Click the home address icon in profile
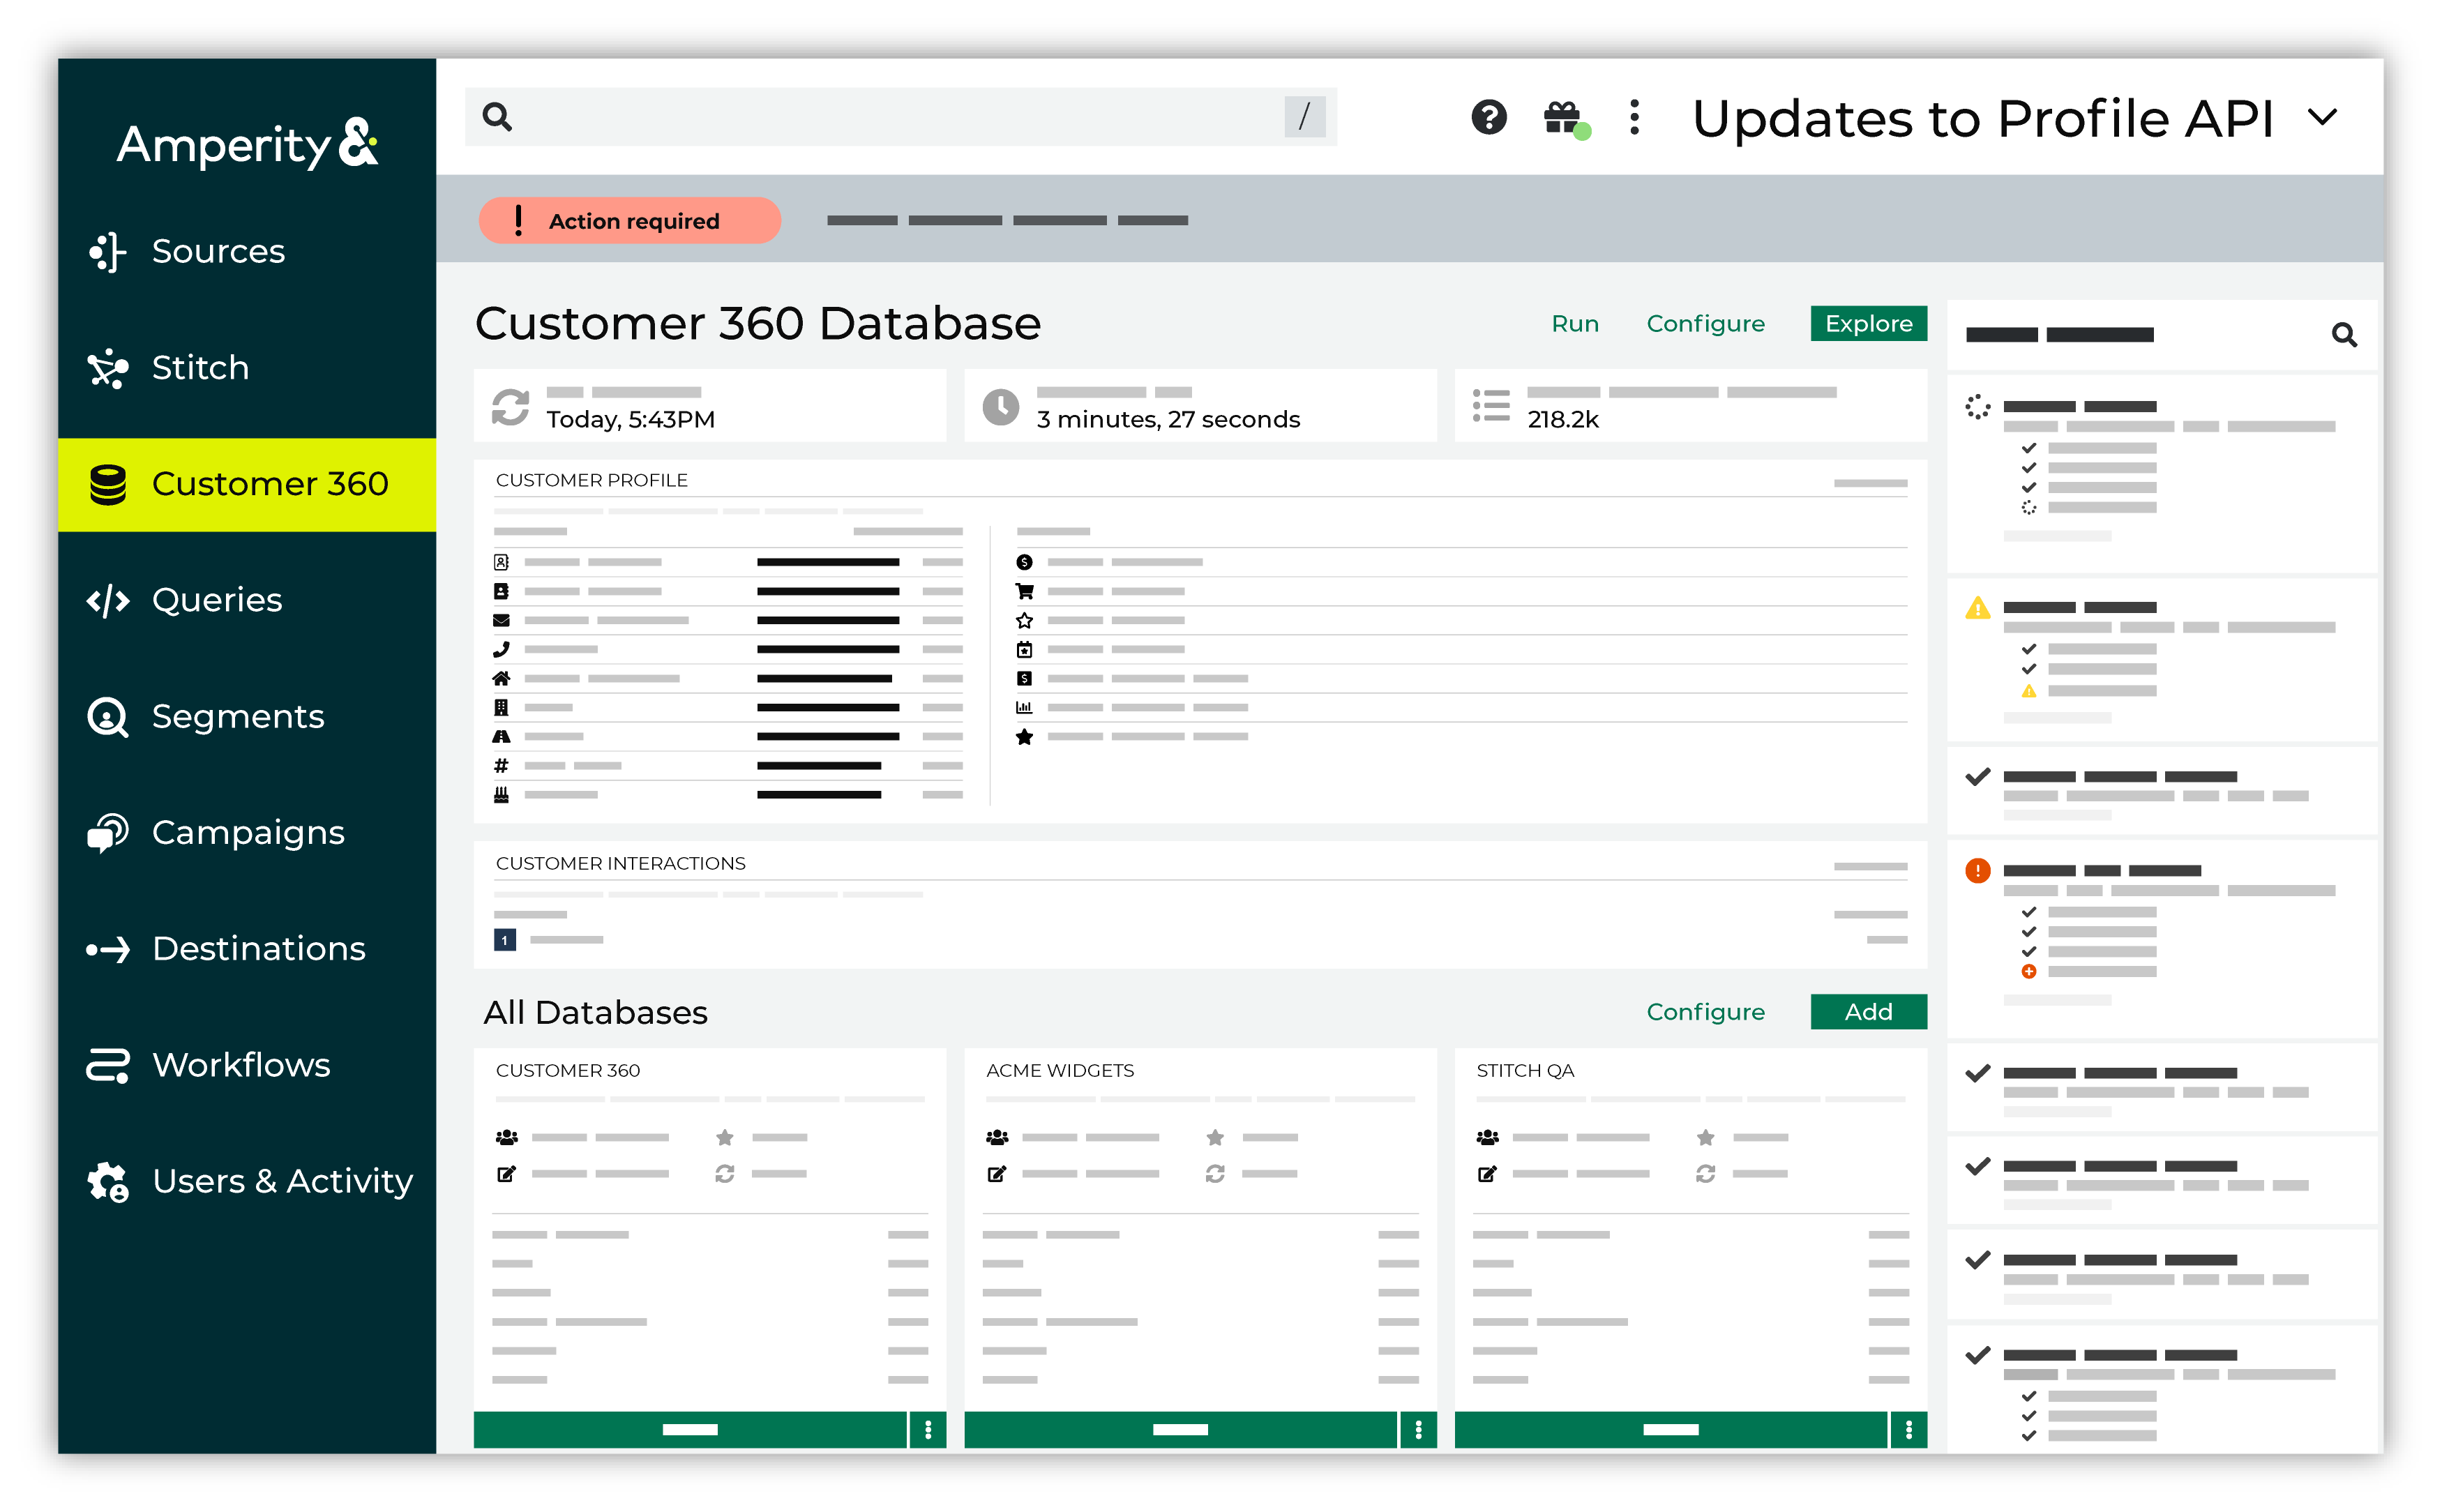The image size is (2442, 1512). (x=501, y=678)
